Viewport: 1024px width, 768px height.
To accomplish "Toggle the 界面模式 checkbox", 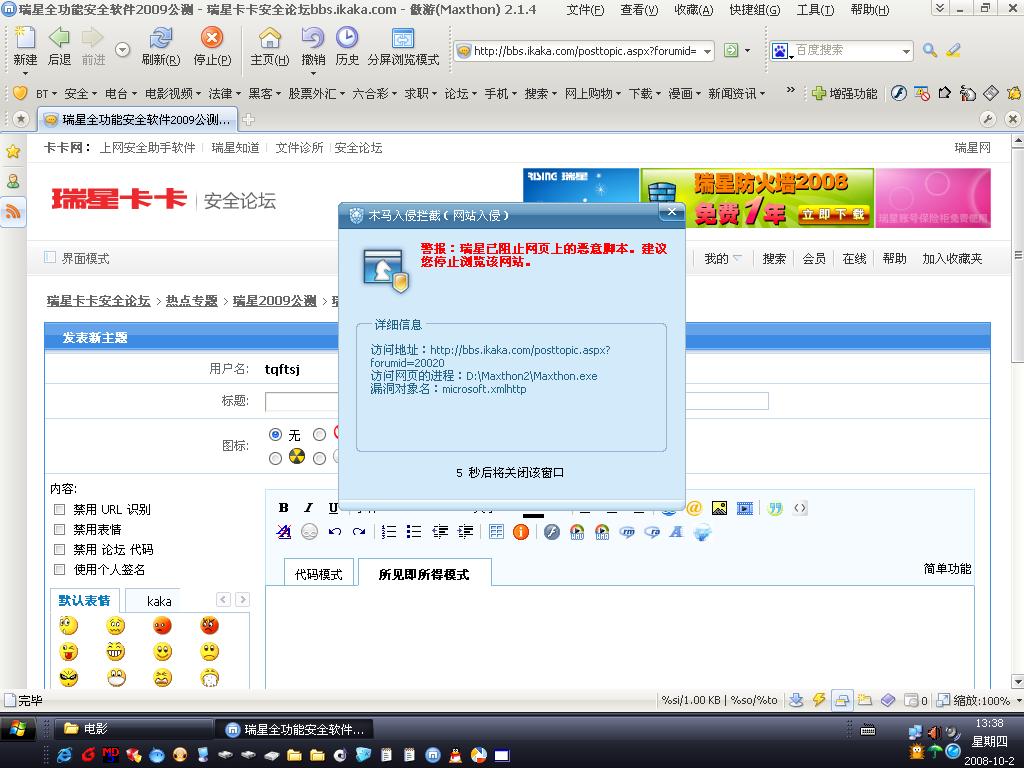I will coord(50,257).
